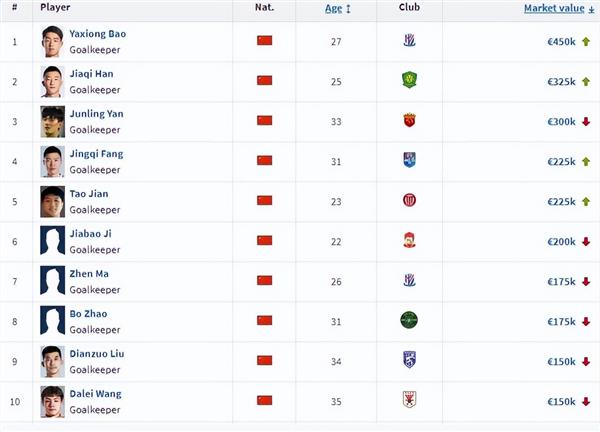Click Dalei Wang player name

pyautogui.click(x=96, y=394)
